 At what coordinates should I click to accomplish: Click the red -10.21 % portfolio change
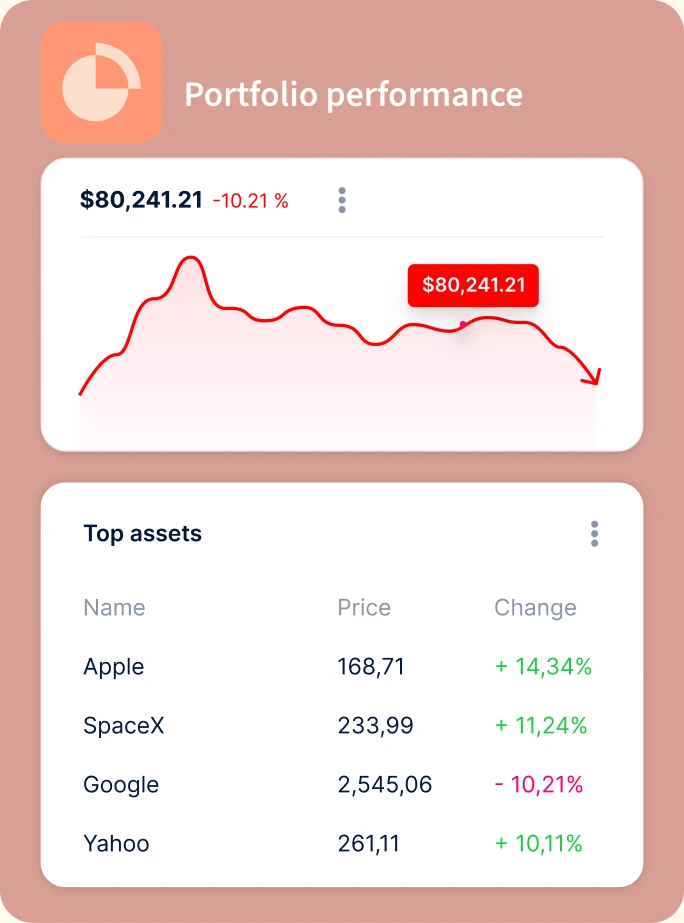251,201
